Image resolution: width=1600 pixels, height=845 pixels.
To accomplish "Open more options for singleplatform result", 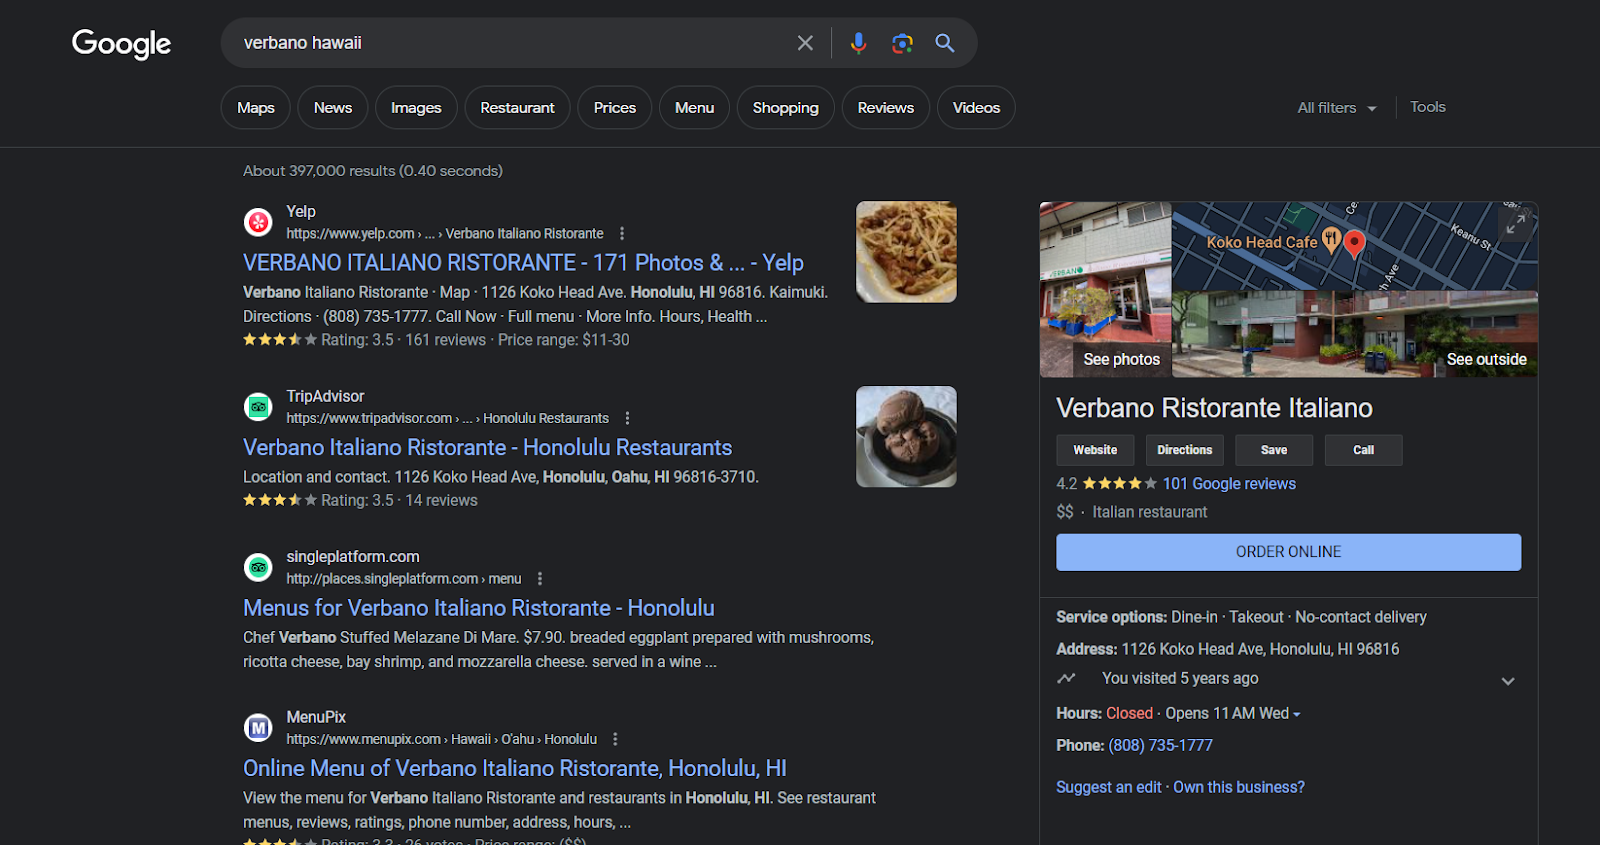I will point(540,578).
